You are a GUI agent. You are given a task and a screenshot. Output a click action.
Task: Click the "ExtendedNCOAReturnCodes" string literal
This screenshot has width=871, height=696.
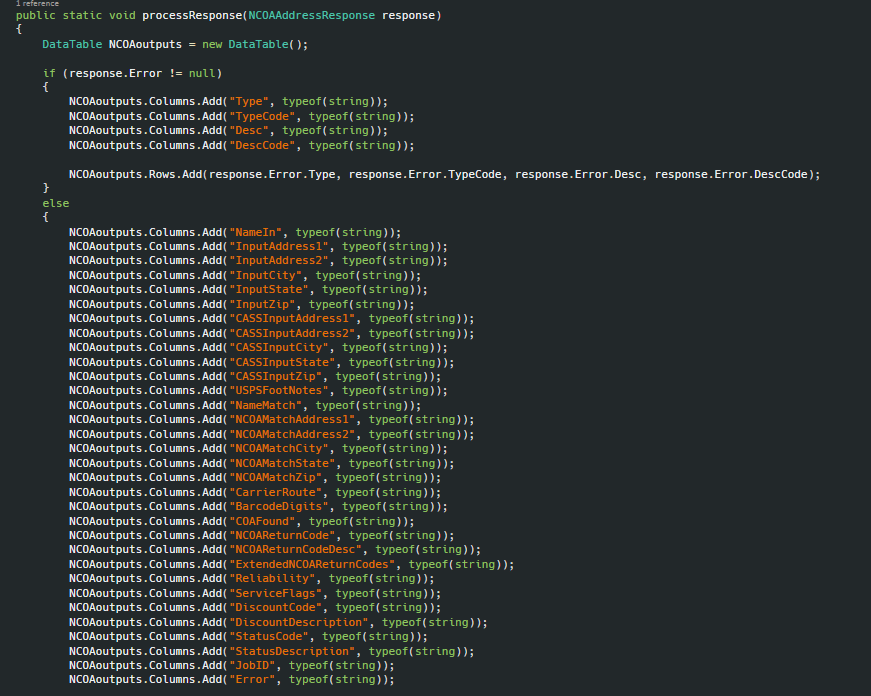coord(312,564)
